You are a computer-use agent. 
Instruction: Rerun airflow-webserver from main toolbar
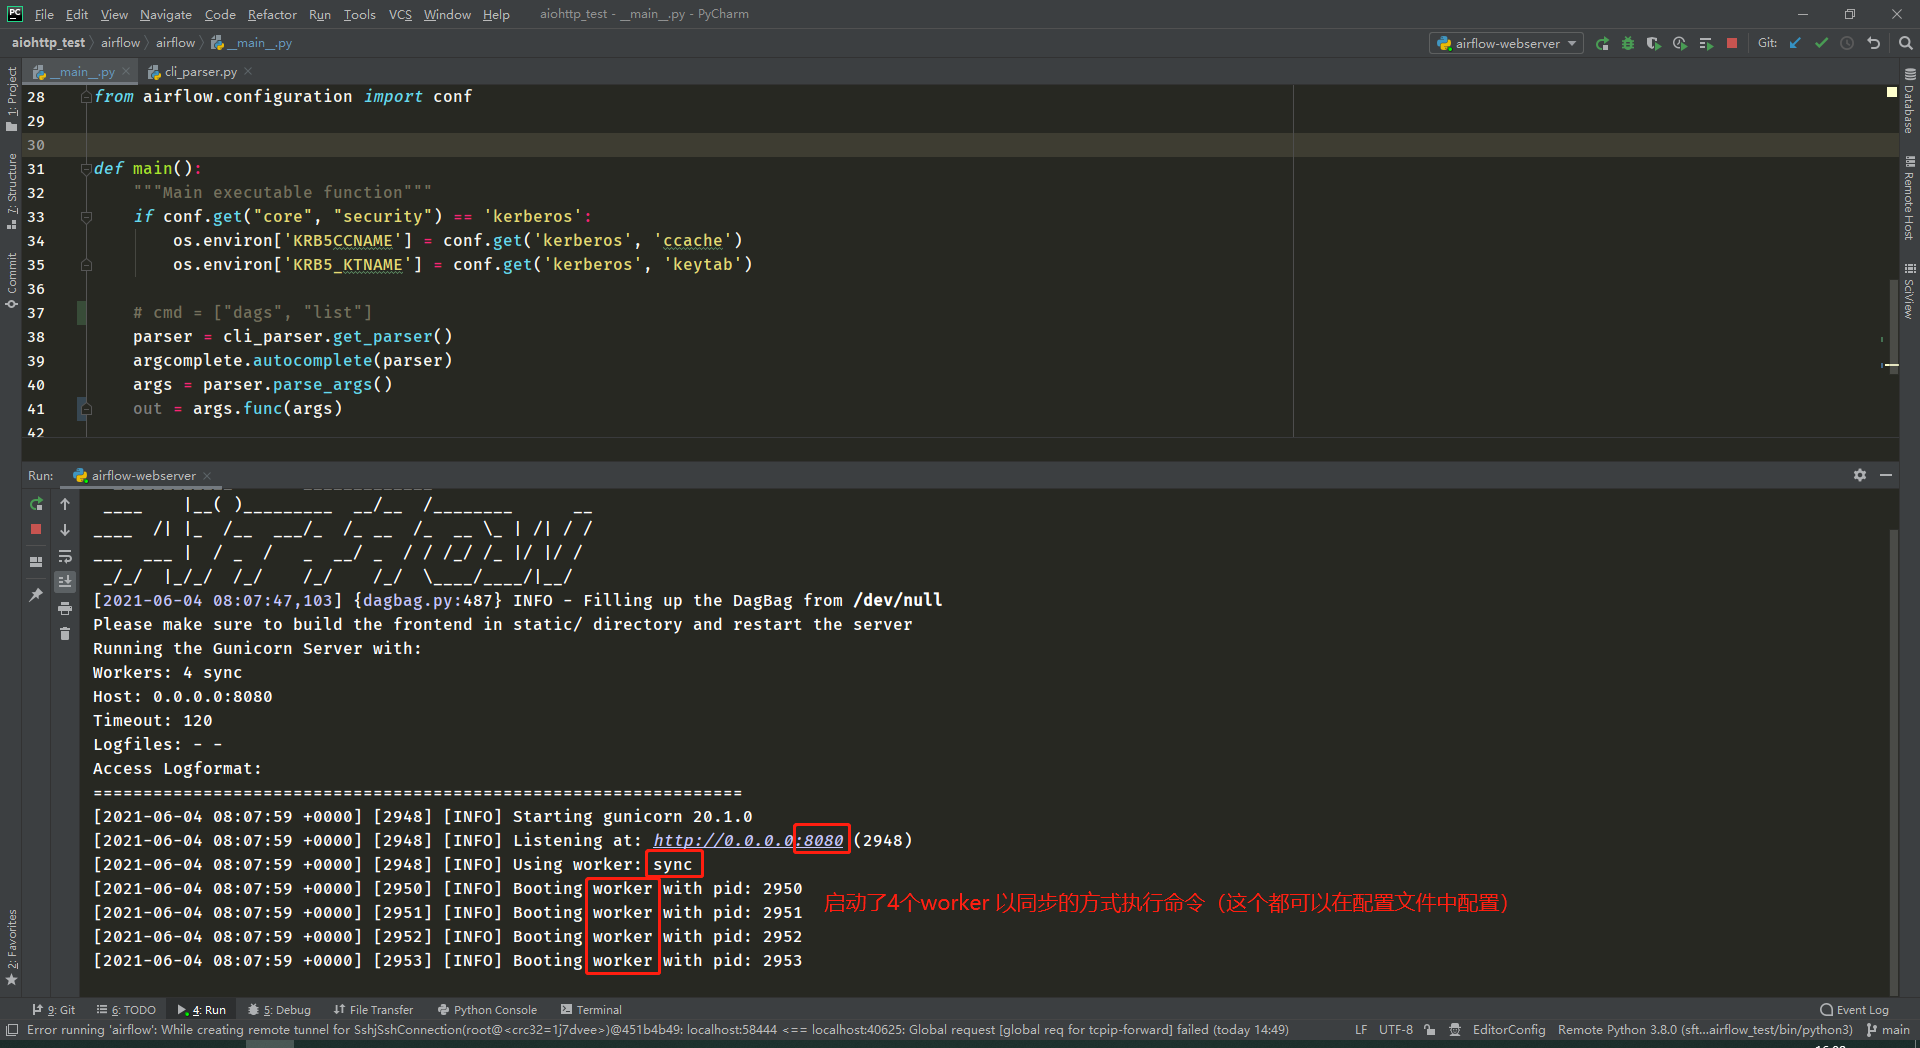(1602, 43)
